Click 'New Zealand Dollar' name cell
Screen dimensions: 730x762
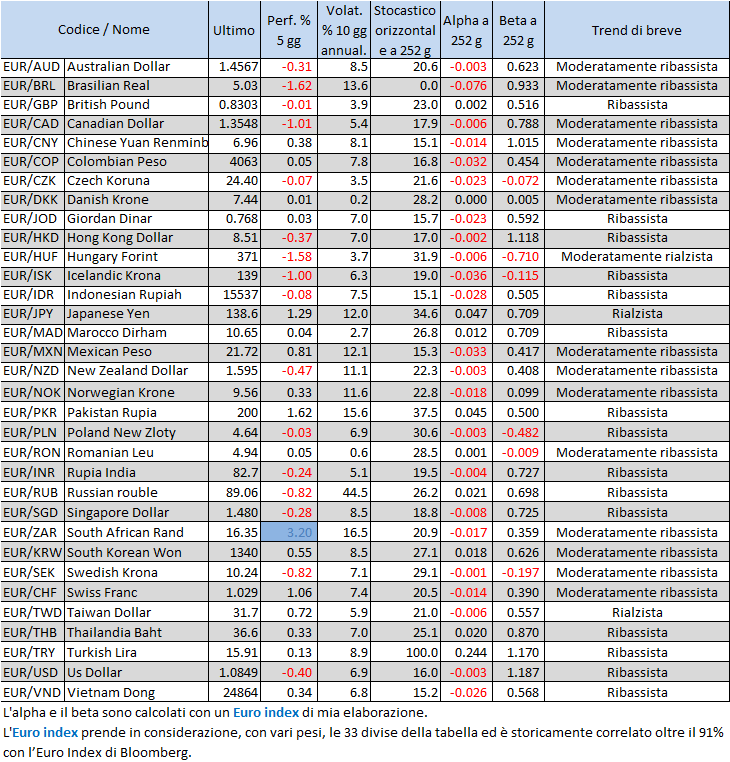137,371
